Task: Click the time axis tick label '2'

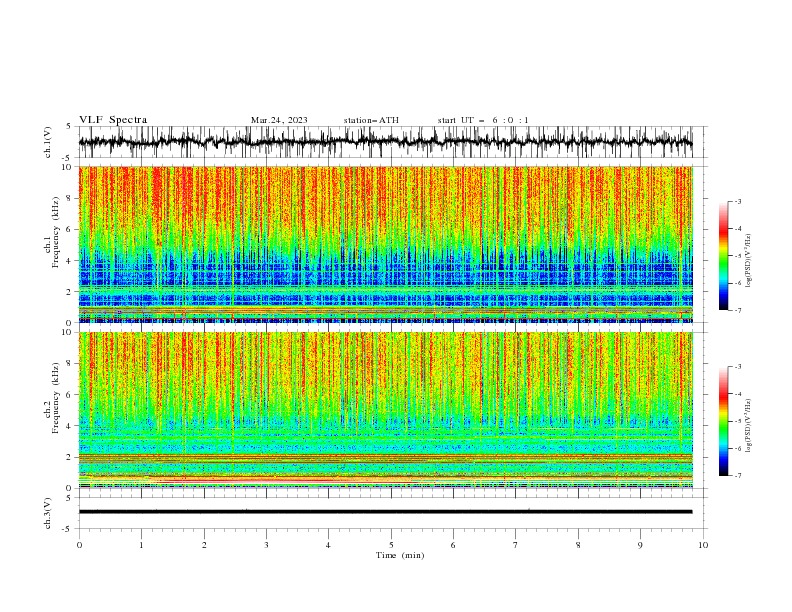Action: [204, 545]
